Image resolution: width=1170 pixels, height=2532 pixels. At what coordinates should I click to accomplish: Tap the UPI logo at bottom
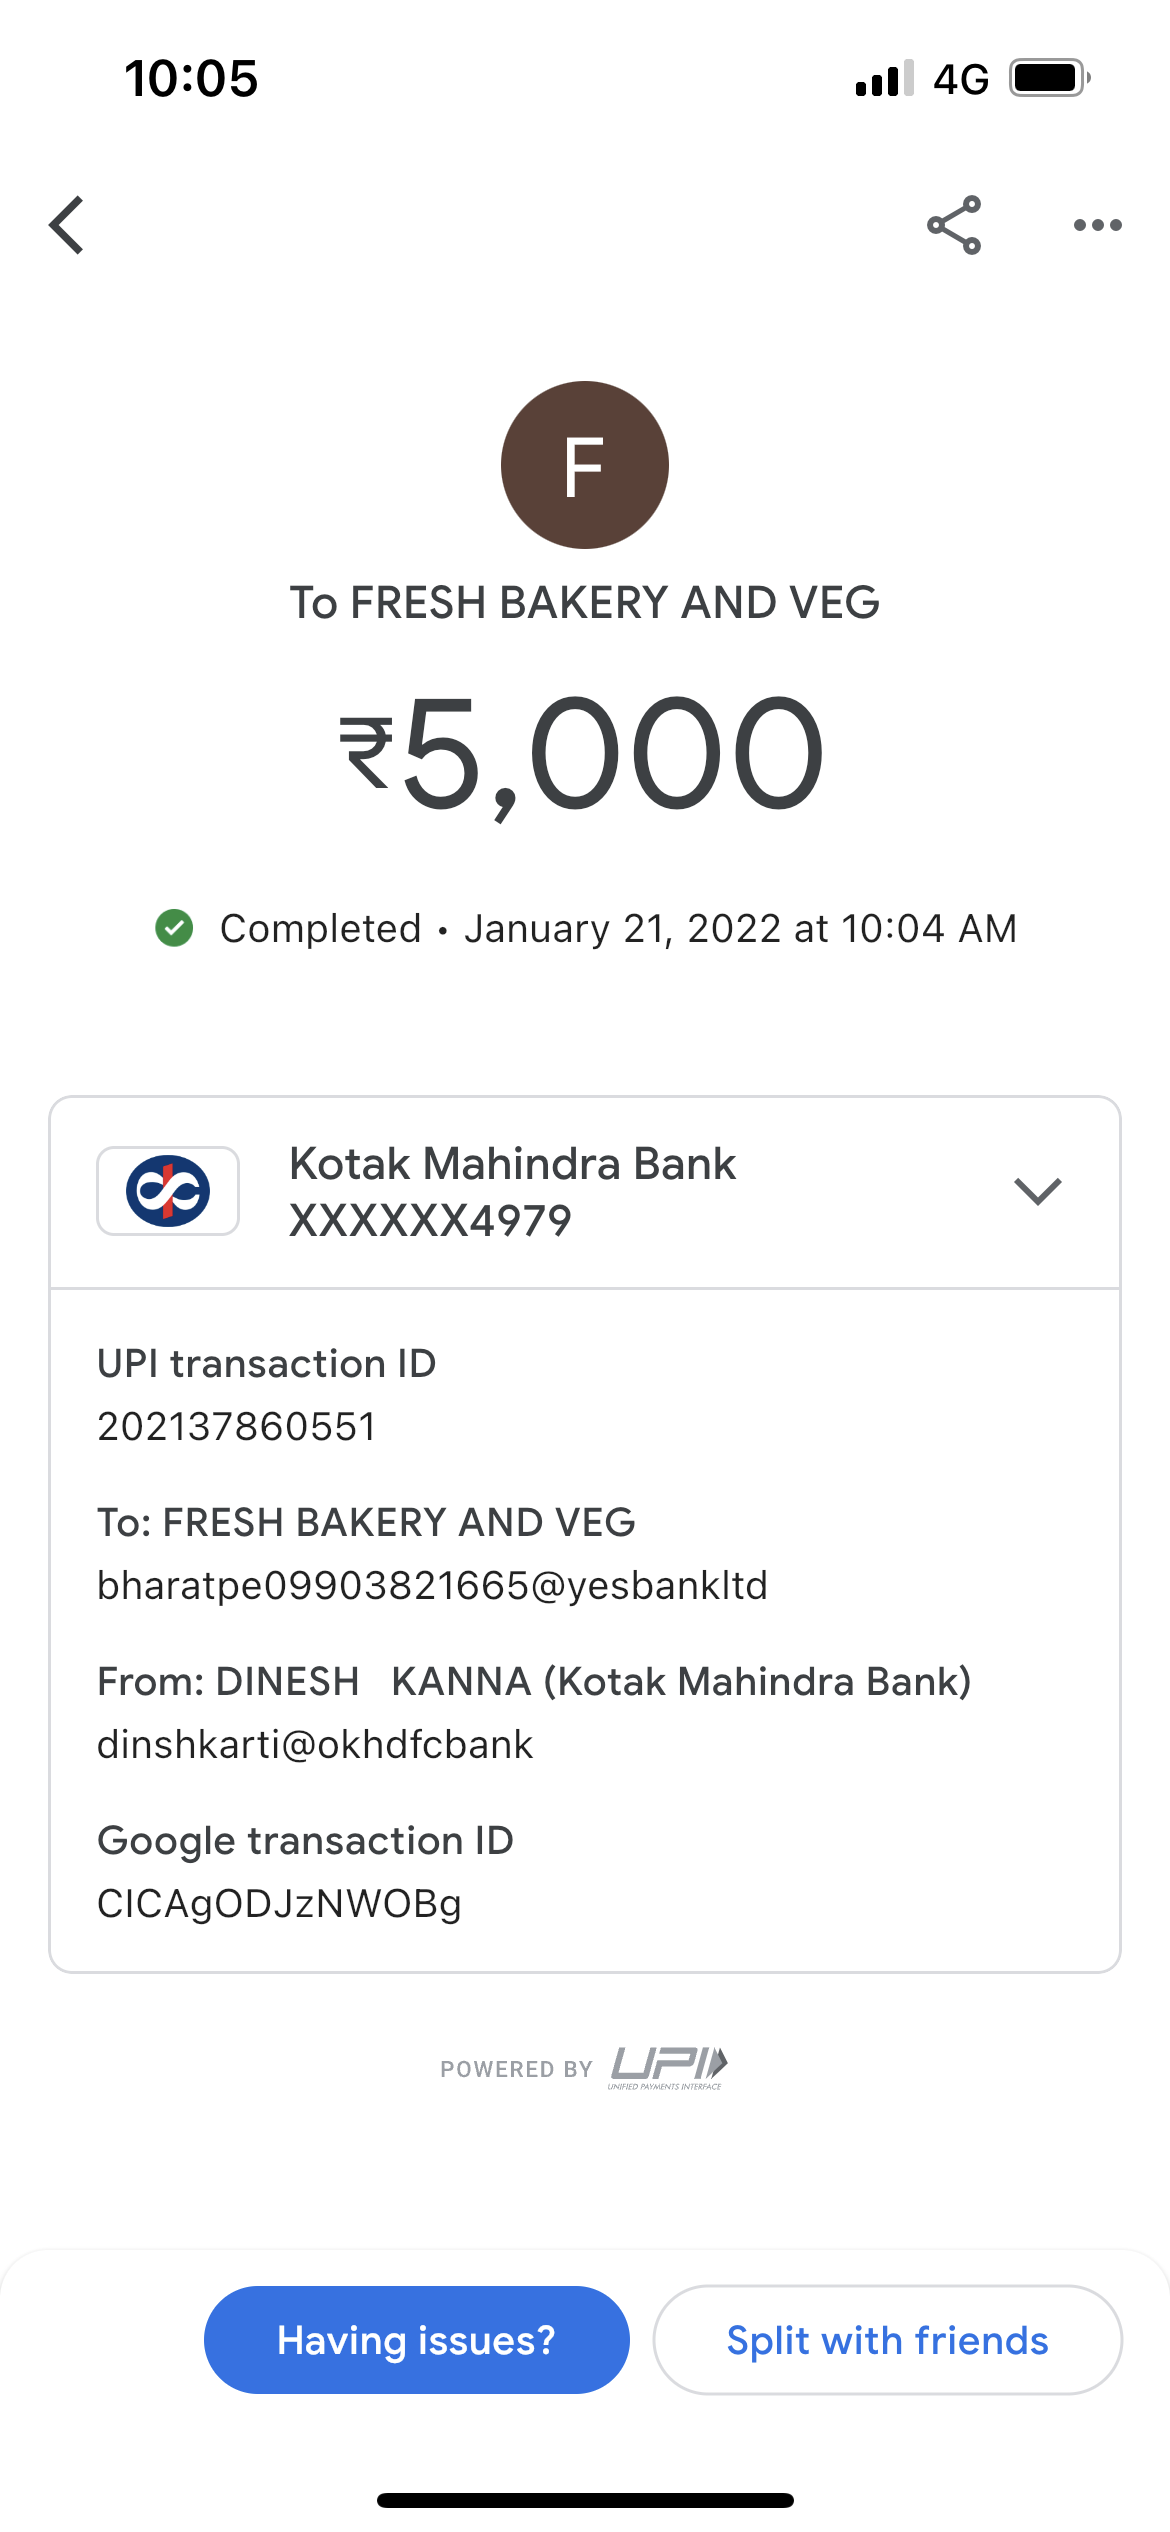coord(668,2066)
